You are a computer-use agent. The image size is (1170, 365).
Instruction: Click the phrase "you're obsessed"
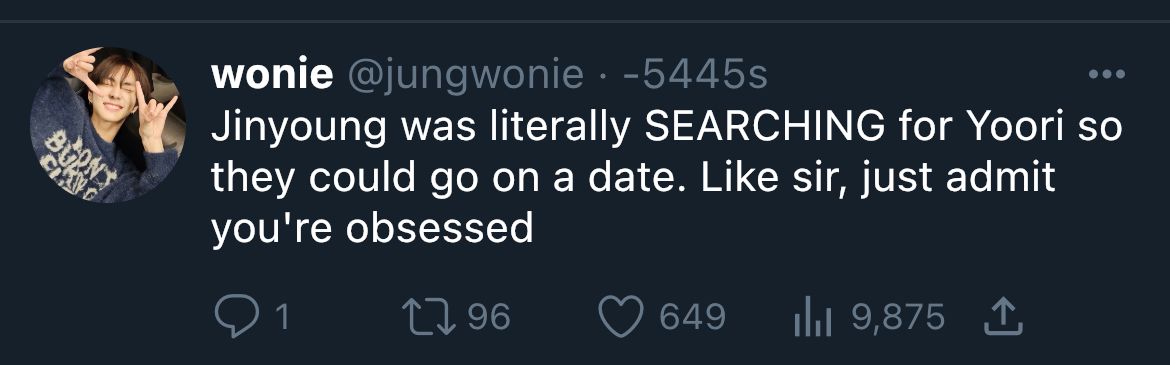click(372, 228)
